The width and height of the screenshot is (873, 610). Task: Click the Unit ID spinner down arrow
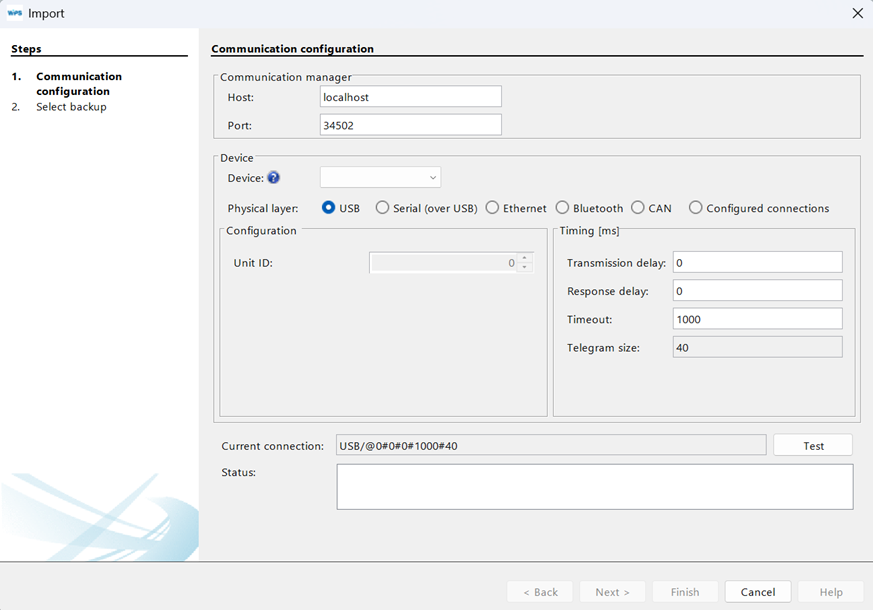[523, 265]
